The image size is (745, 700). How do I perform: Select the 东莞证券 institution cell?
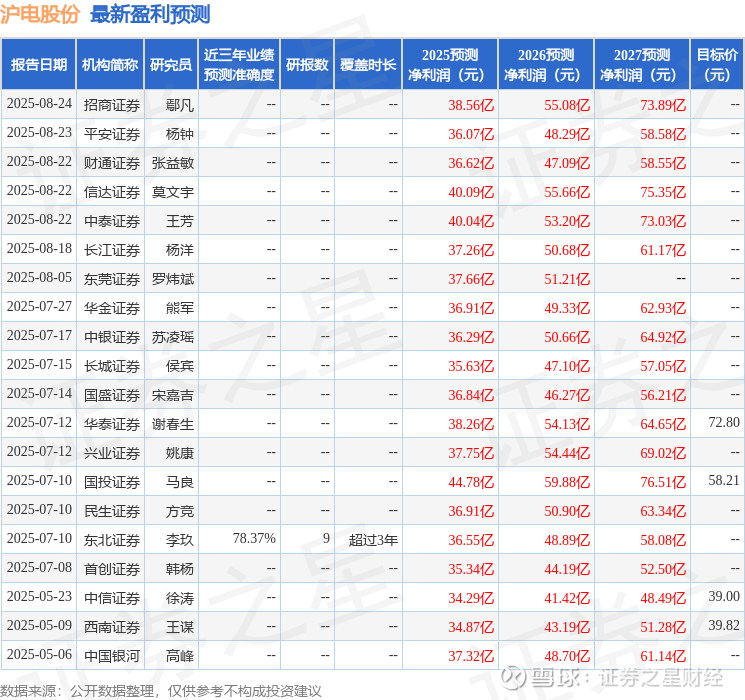click(x=112, y=279)
